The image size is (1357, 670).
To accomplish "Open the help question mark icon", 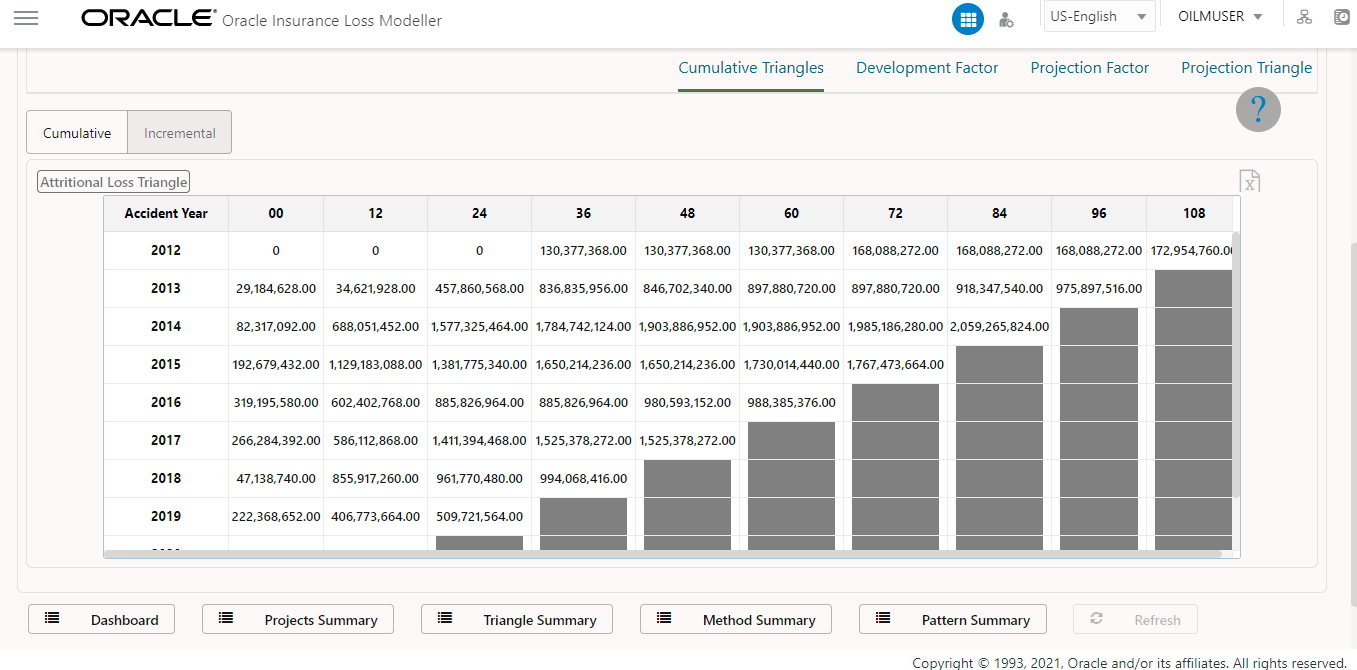I will (x=1258, y=109).
